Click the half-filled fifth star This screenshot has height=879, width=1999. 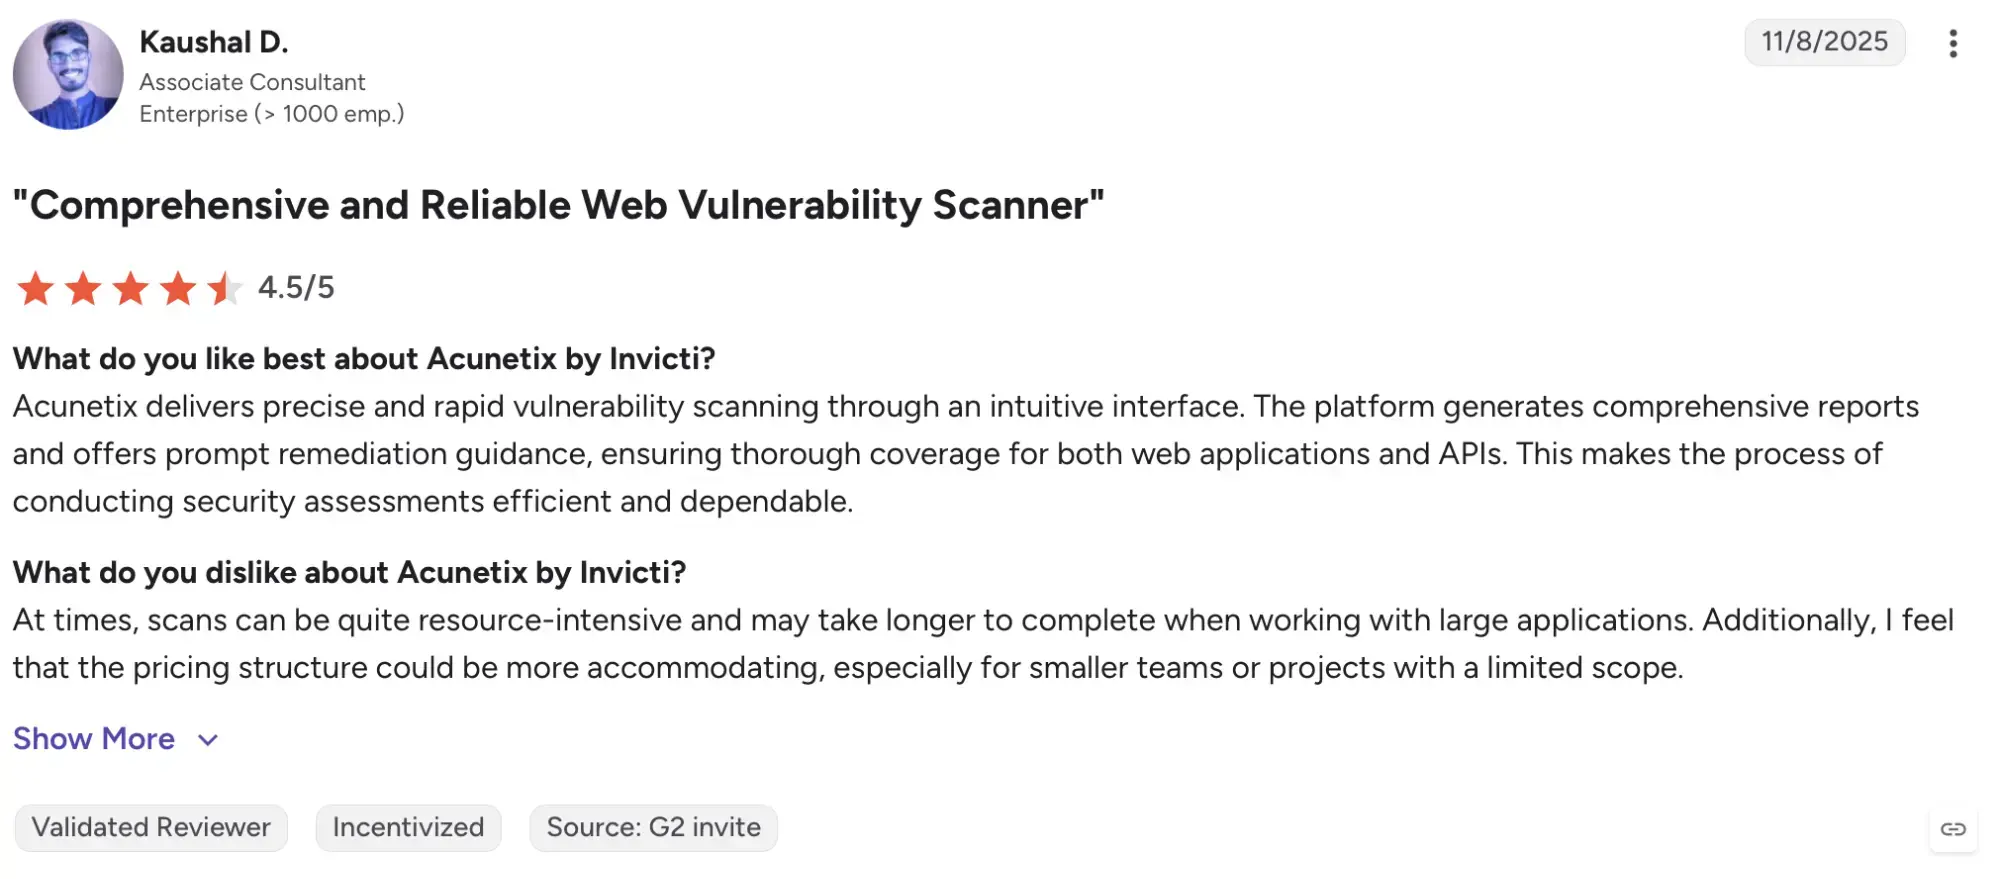[225, 288]
